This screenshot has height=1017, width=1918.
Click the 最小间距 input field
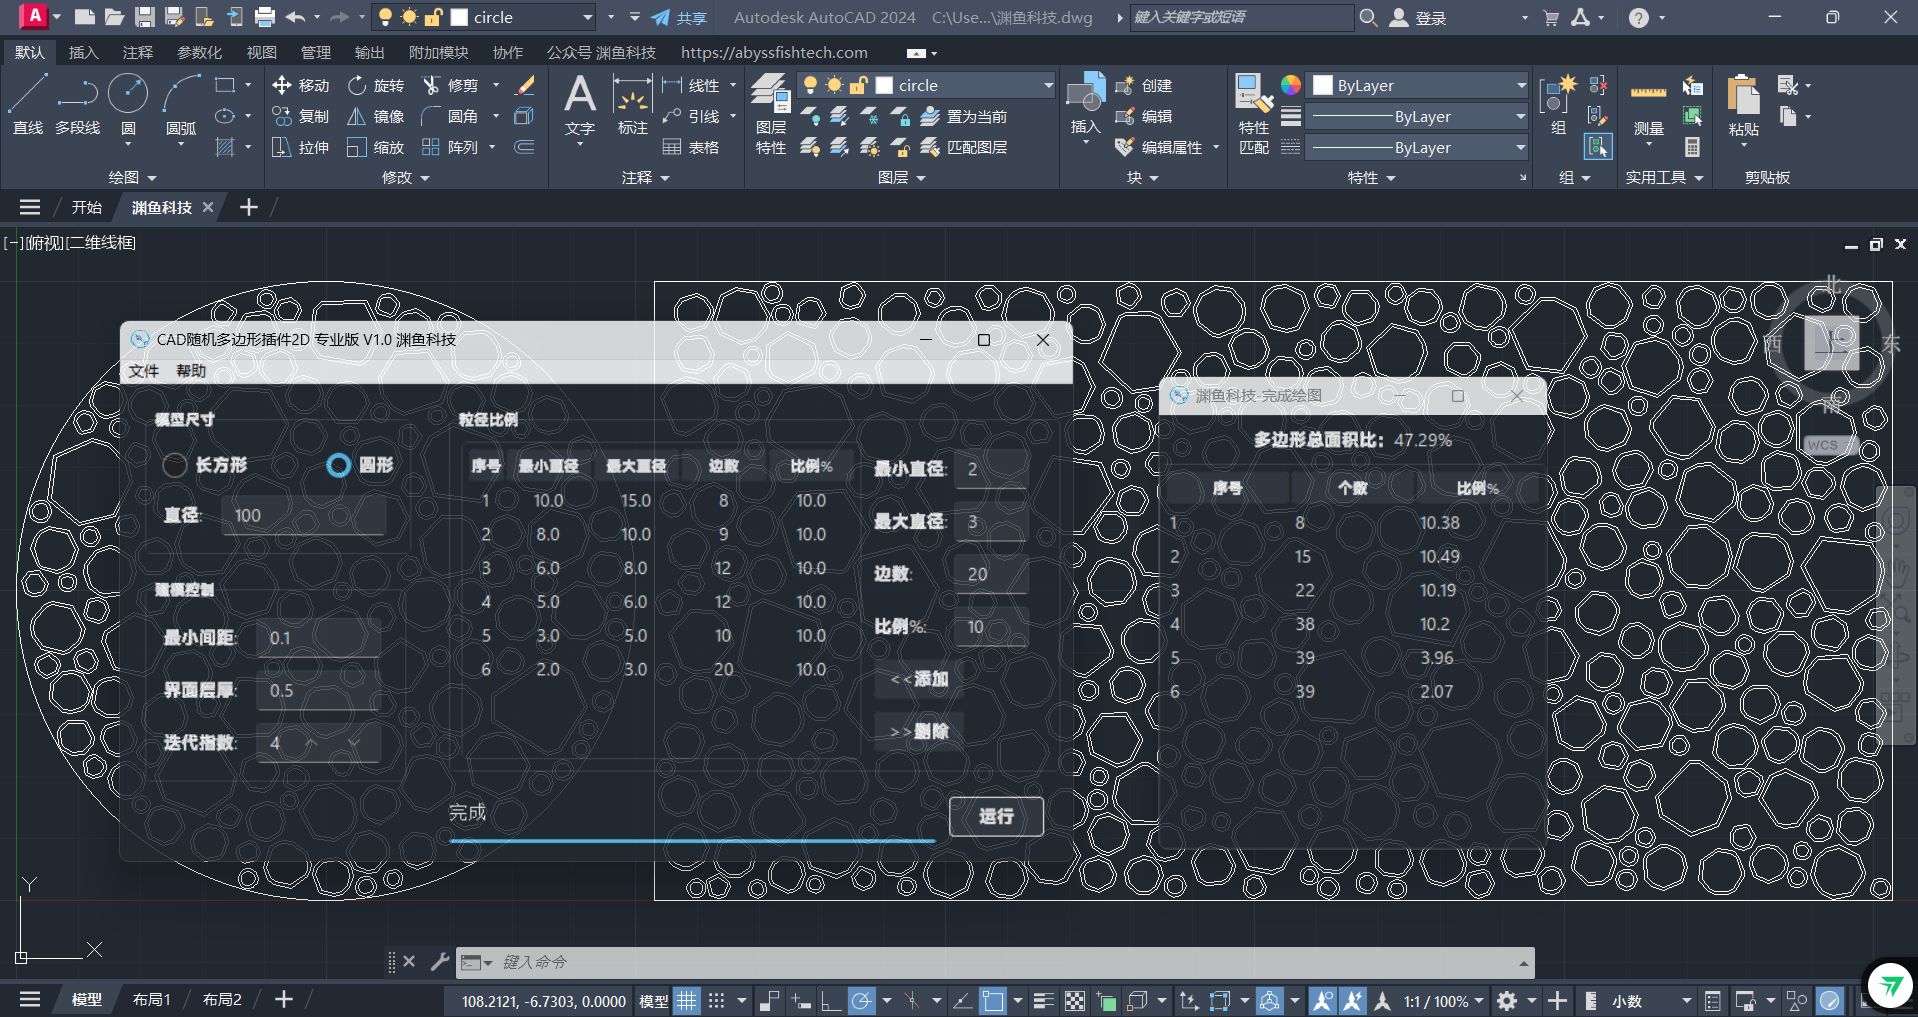coord(318,638)
